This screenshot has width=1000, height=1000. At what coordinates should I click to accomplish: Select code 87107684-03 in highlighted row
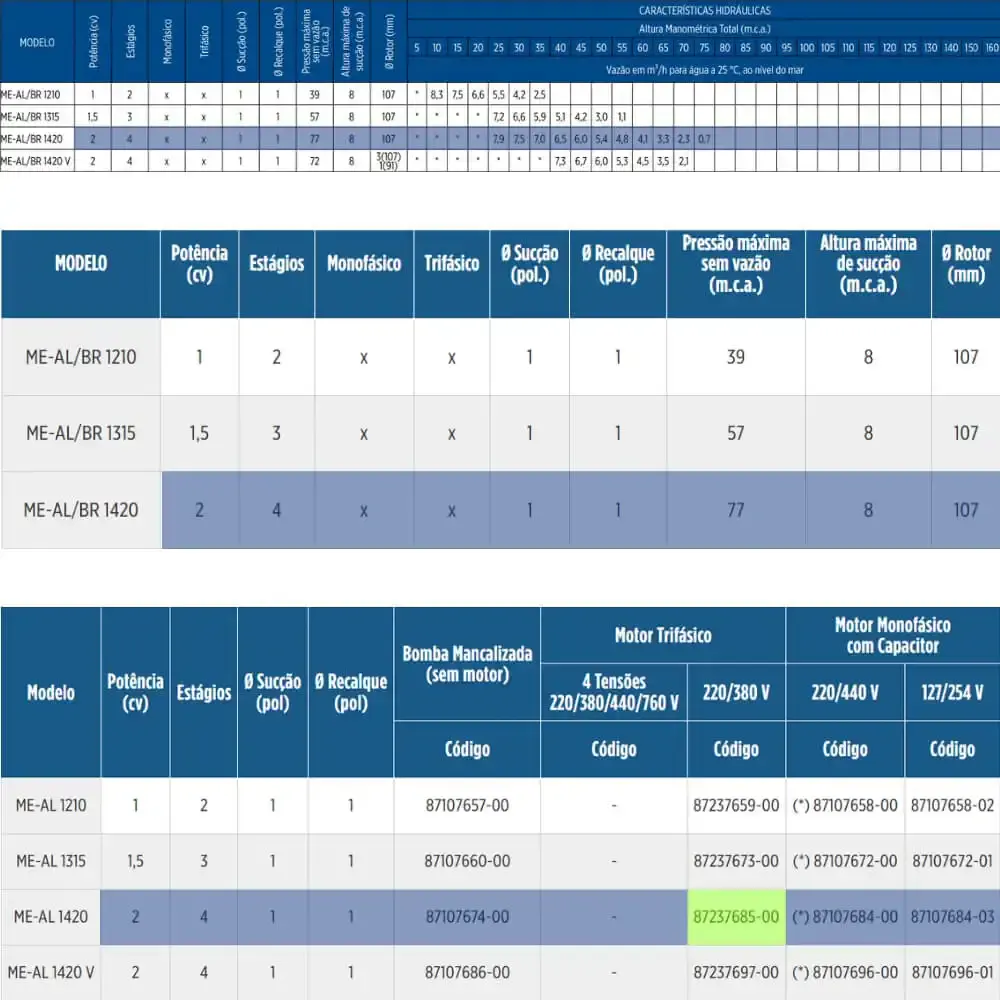[x=952, y=917]
